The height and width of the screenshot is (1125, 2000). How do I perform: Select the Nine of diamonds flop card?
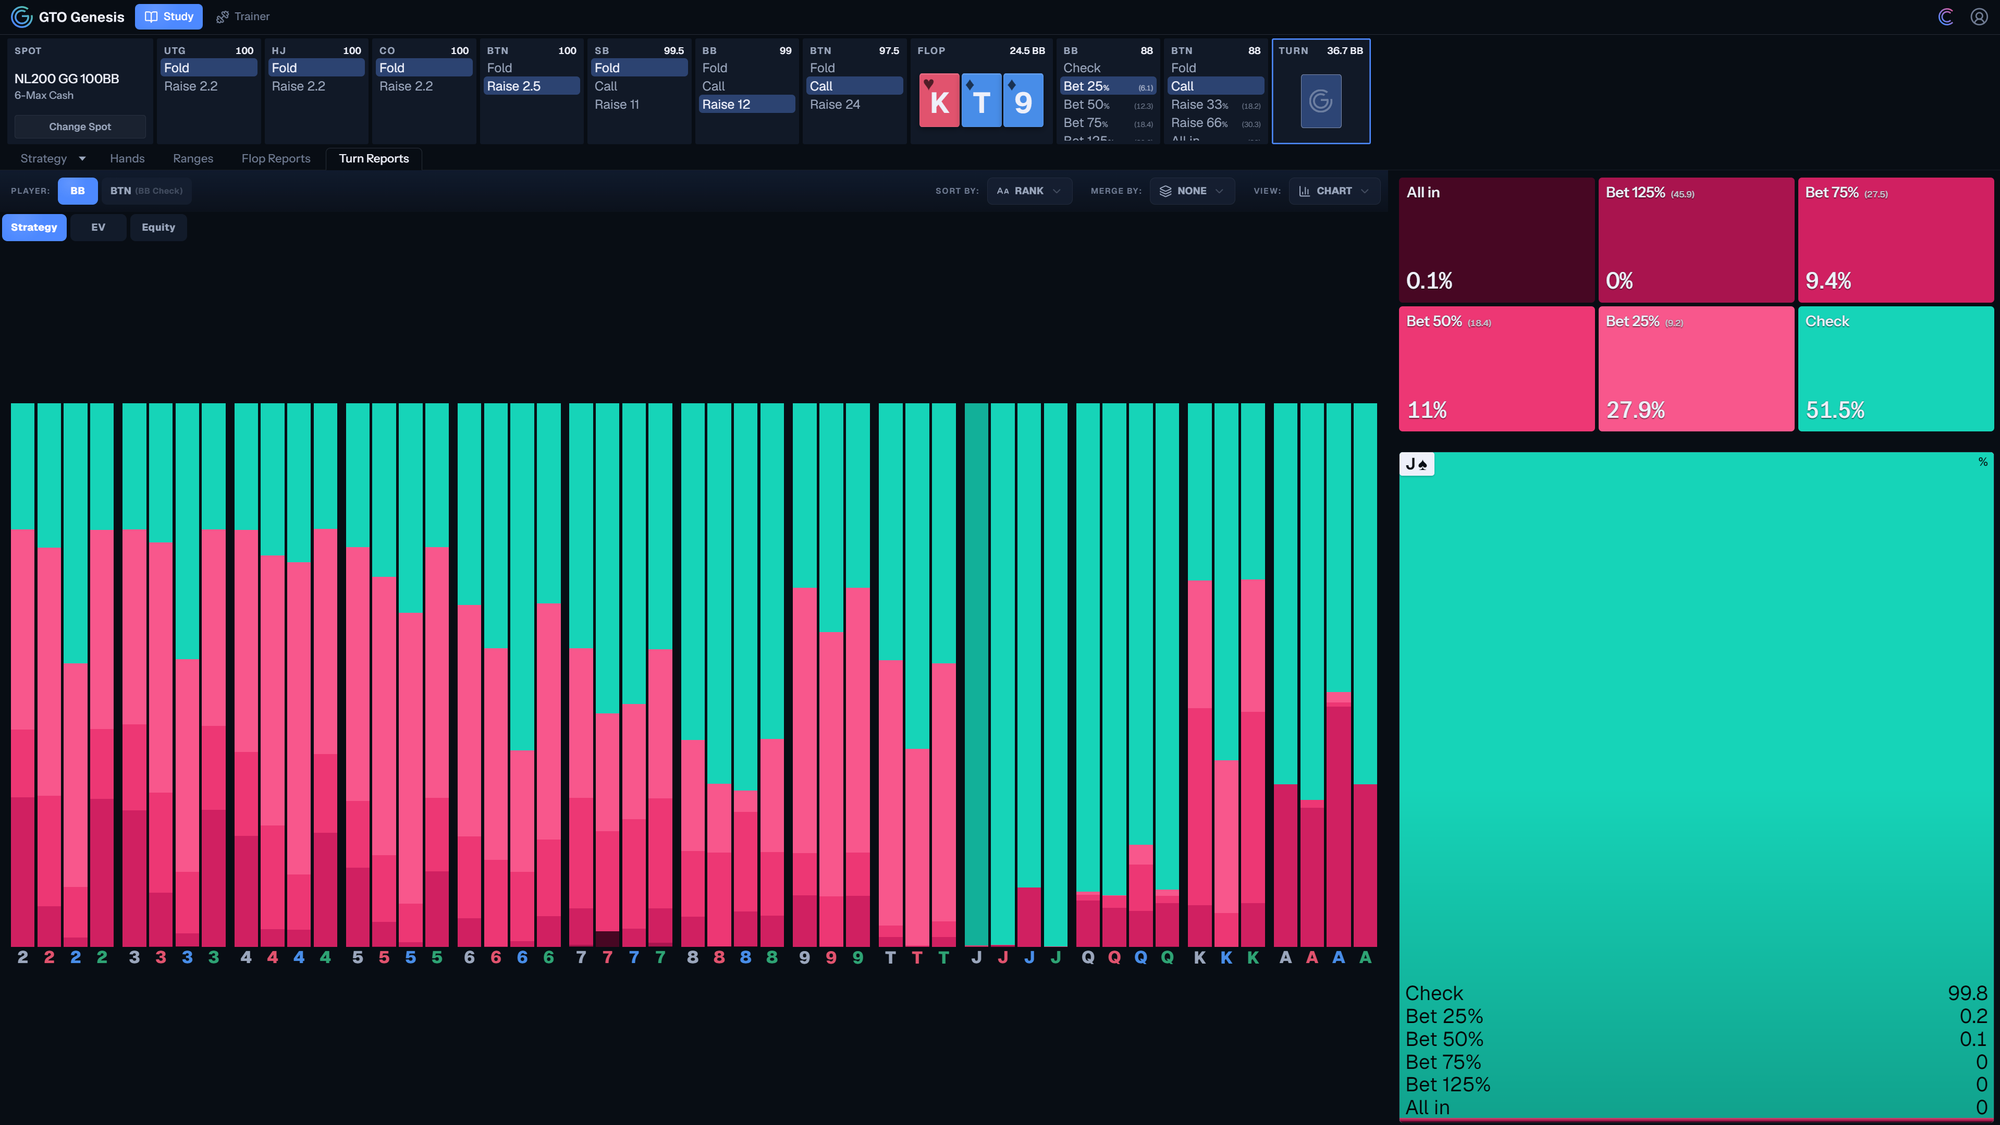(x=1023, y=100)
